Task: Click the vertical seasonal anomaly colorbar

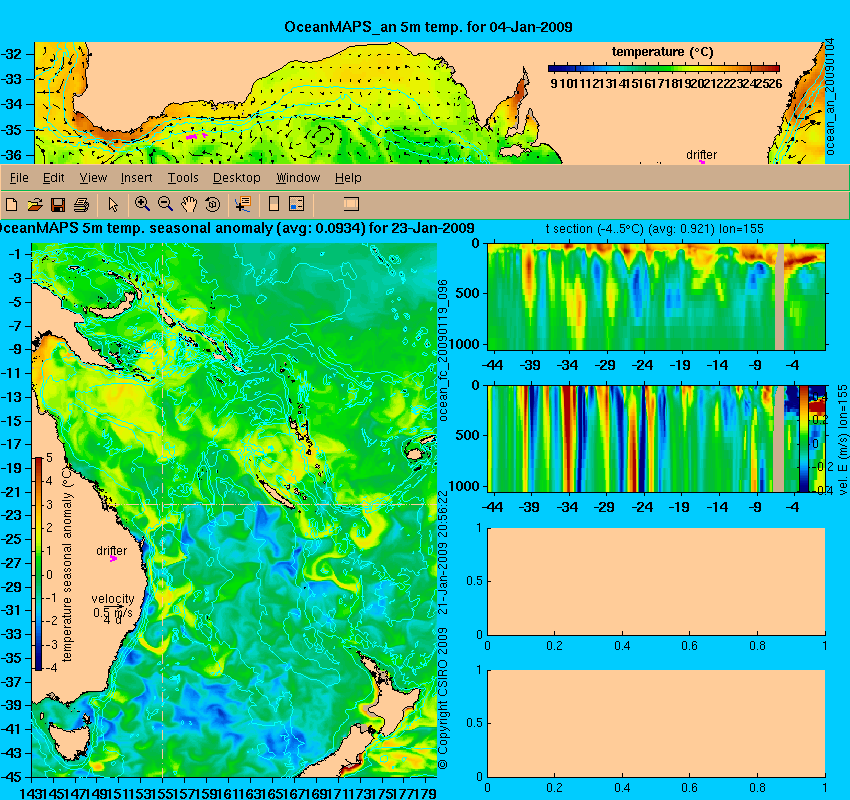Action: click(39, 564)
